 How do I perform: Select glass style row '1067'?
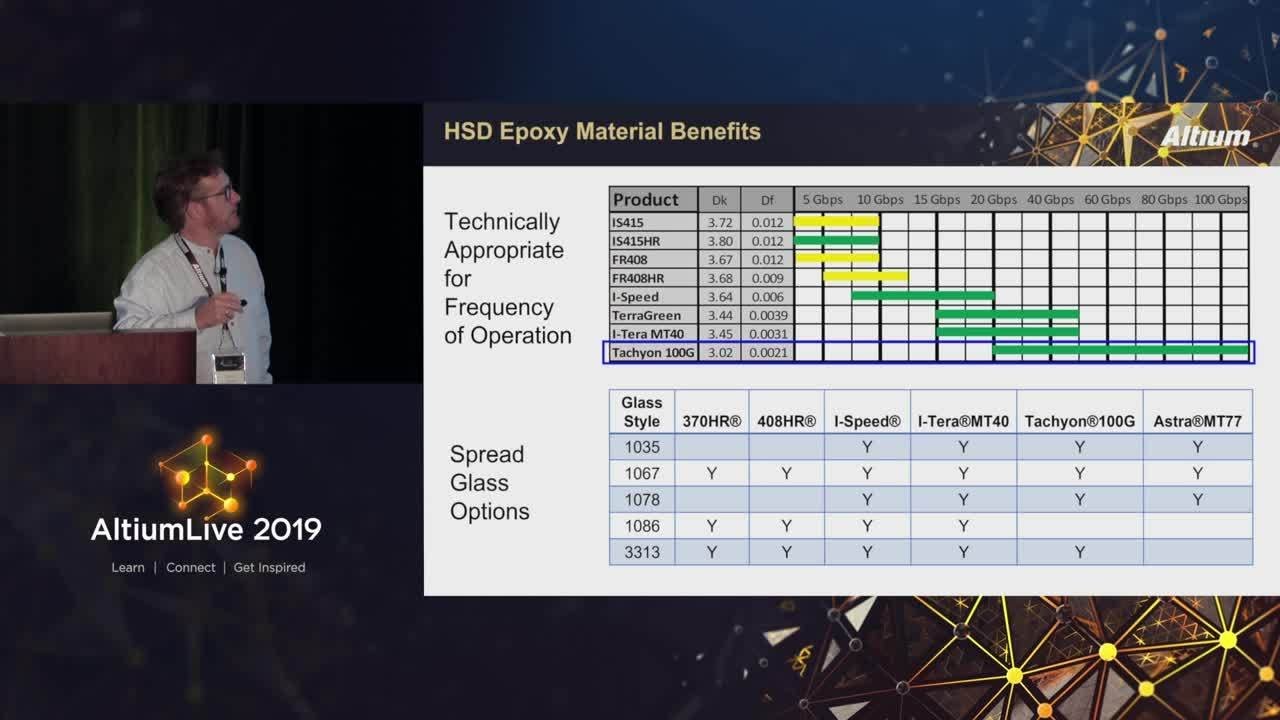pyautogui.click(x=931, y=473)
